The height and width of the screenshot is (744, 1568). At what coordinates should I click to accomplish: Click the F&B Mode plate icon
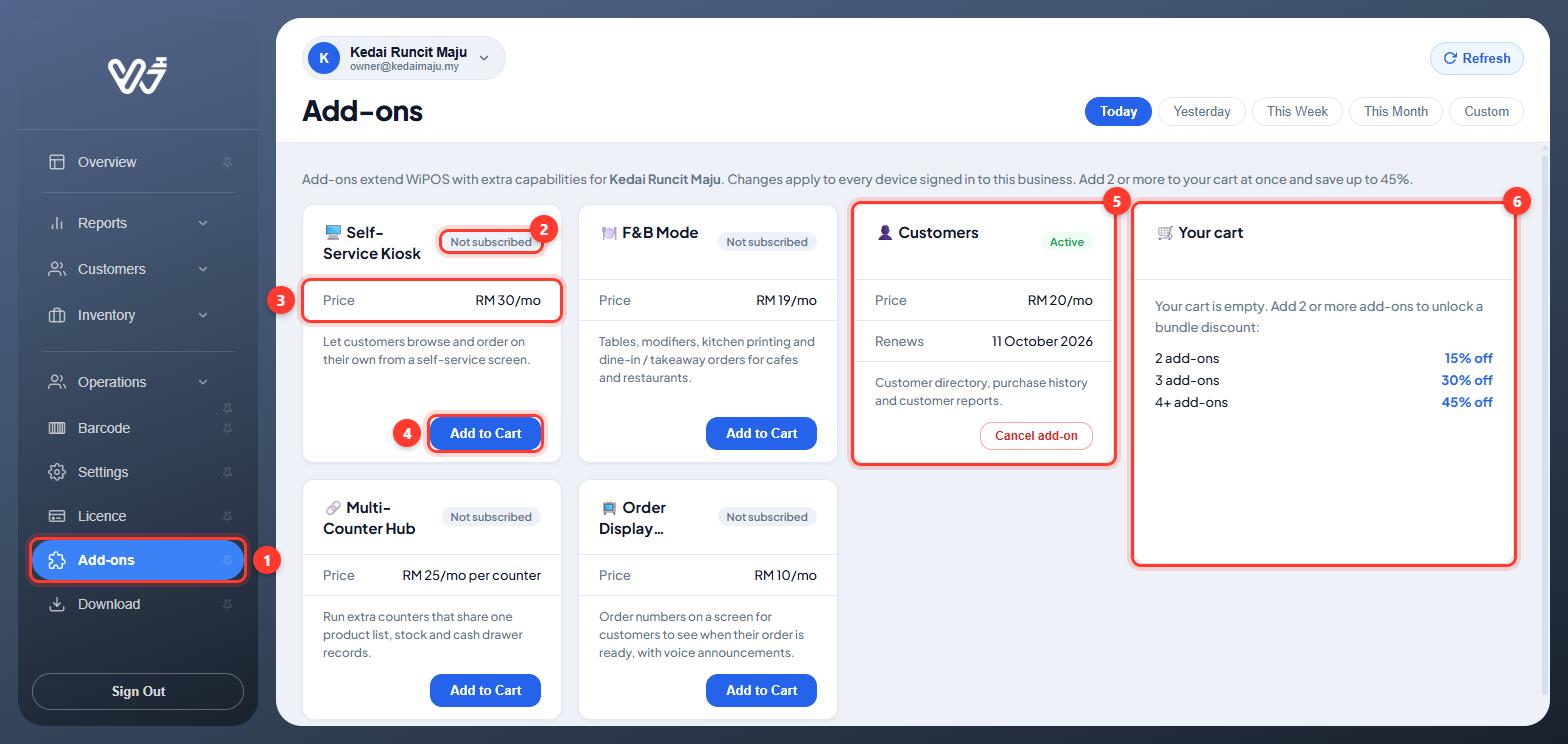[x=609, y=233]
